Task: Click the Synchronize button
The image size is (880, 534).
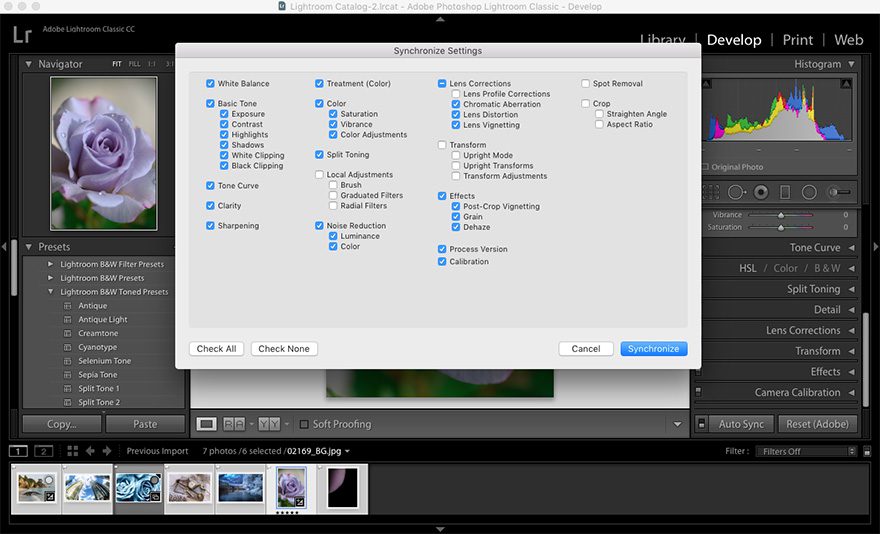Action: coord(653,349)
